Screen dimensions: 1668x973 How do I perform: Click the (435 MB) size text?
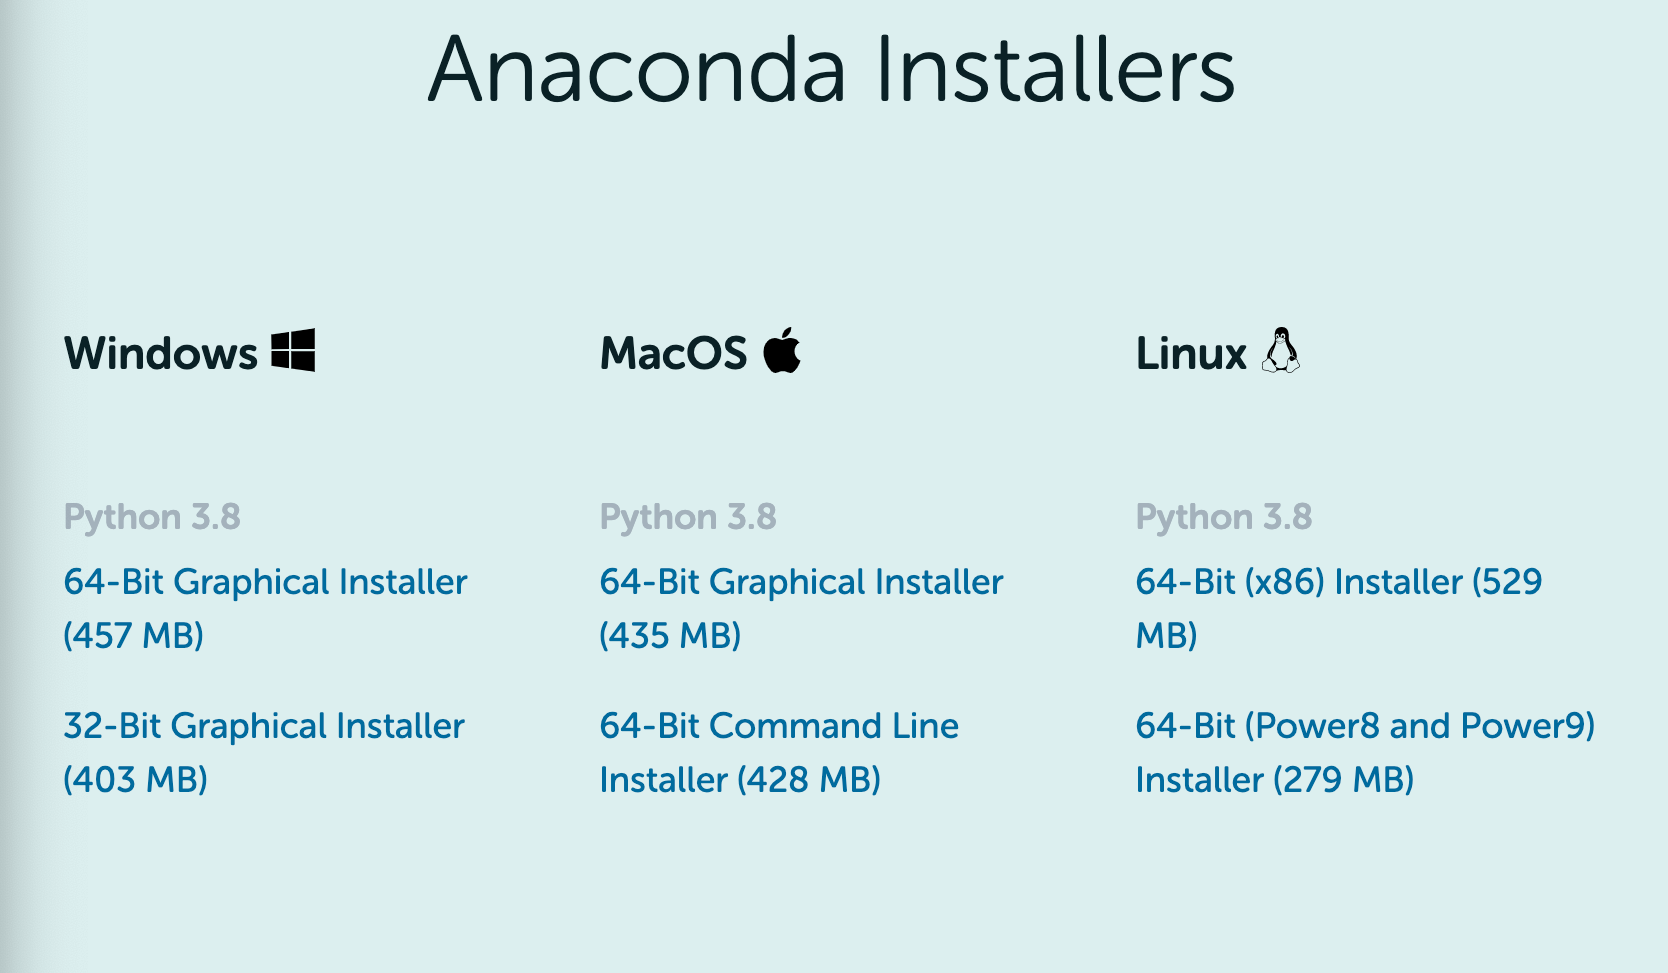[670, 635]
